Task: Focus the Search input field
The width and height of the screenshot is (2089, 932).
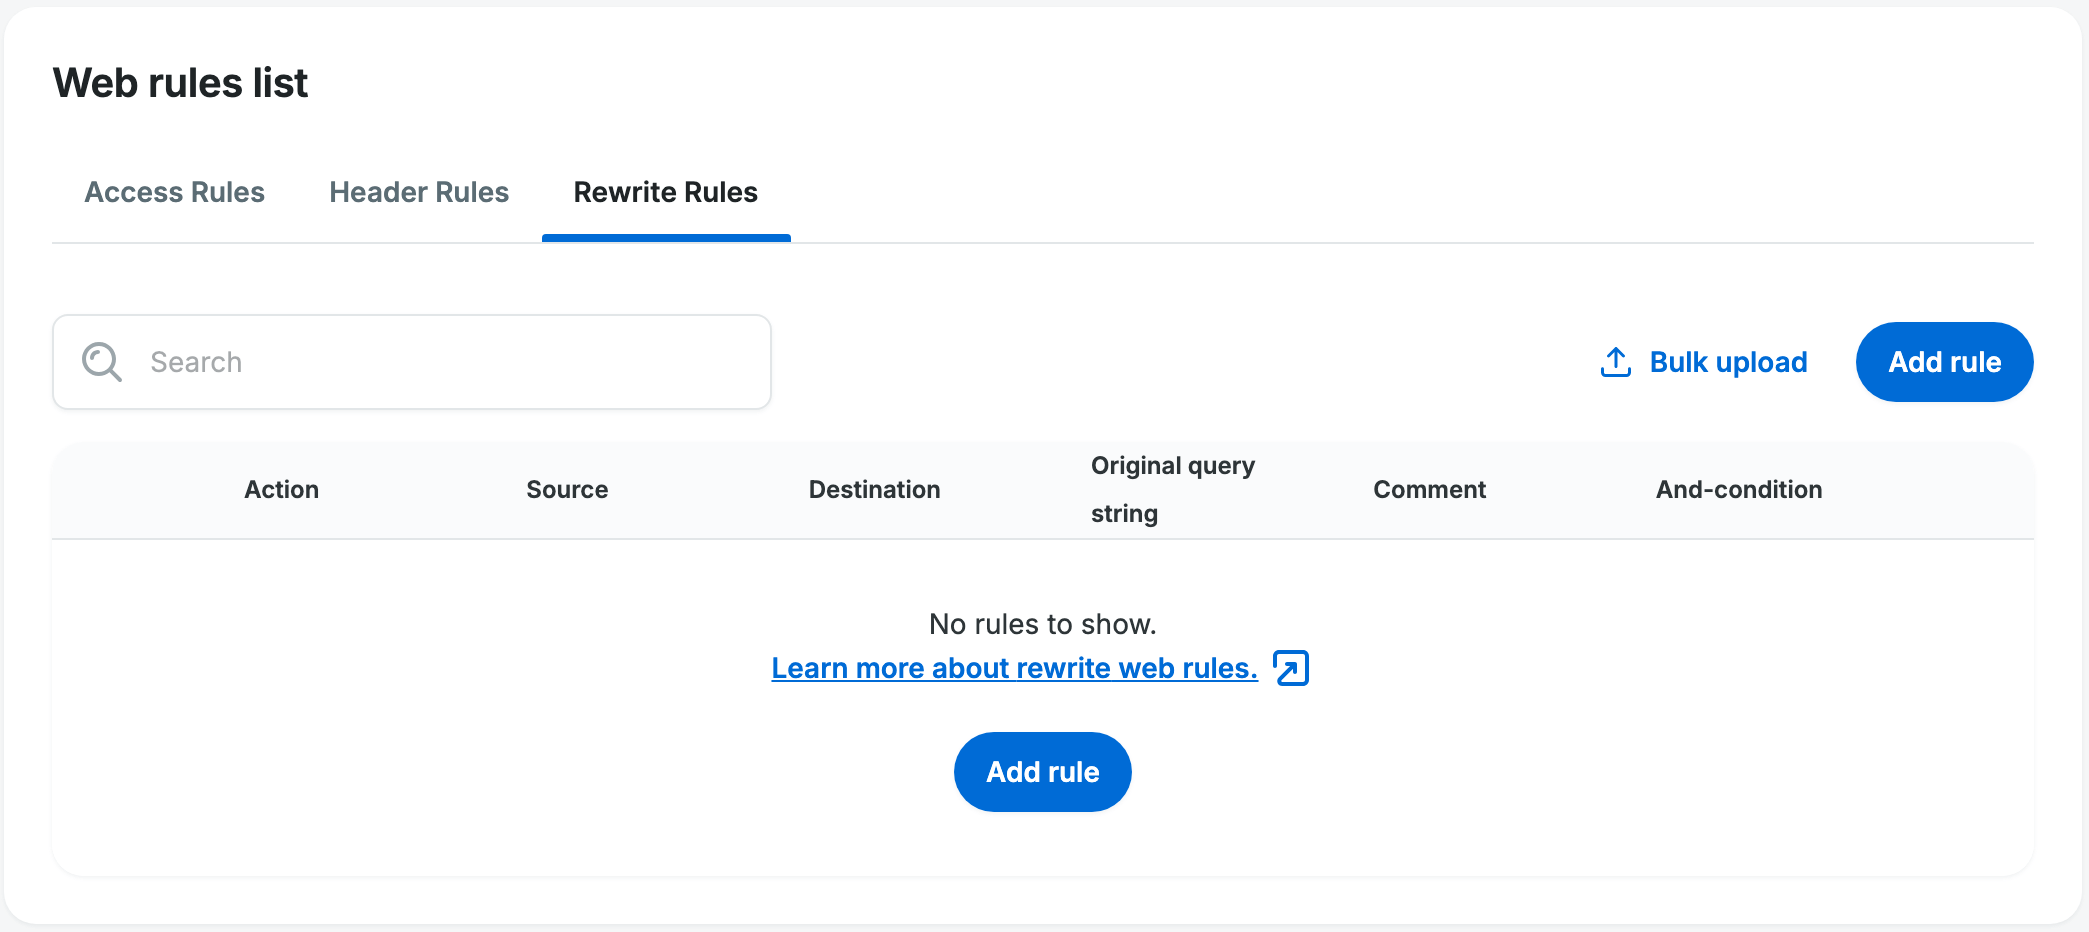Action: point(450,362)
